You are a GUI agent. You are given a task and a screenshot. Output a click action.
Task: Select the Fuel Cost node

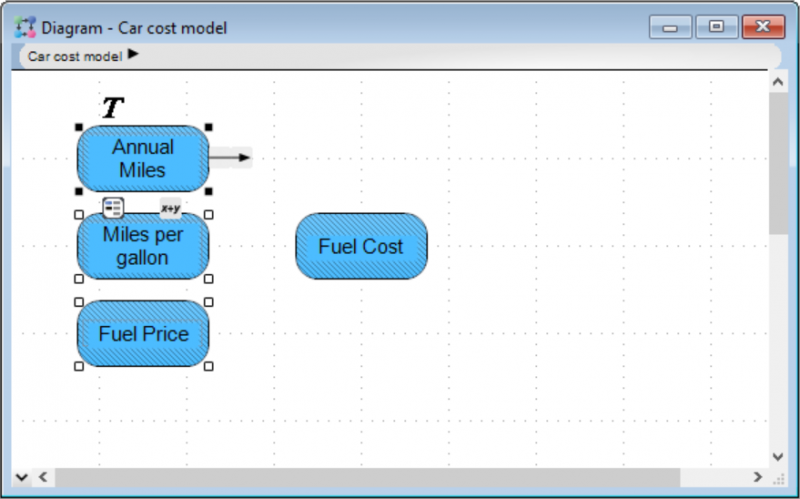362,246
